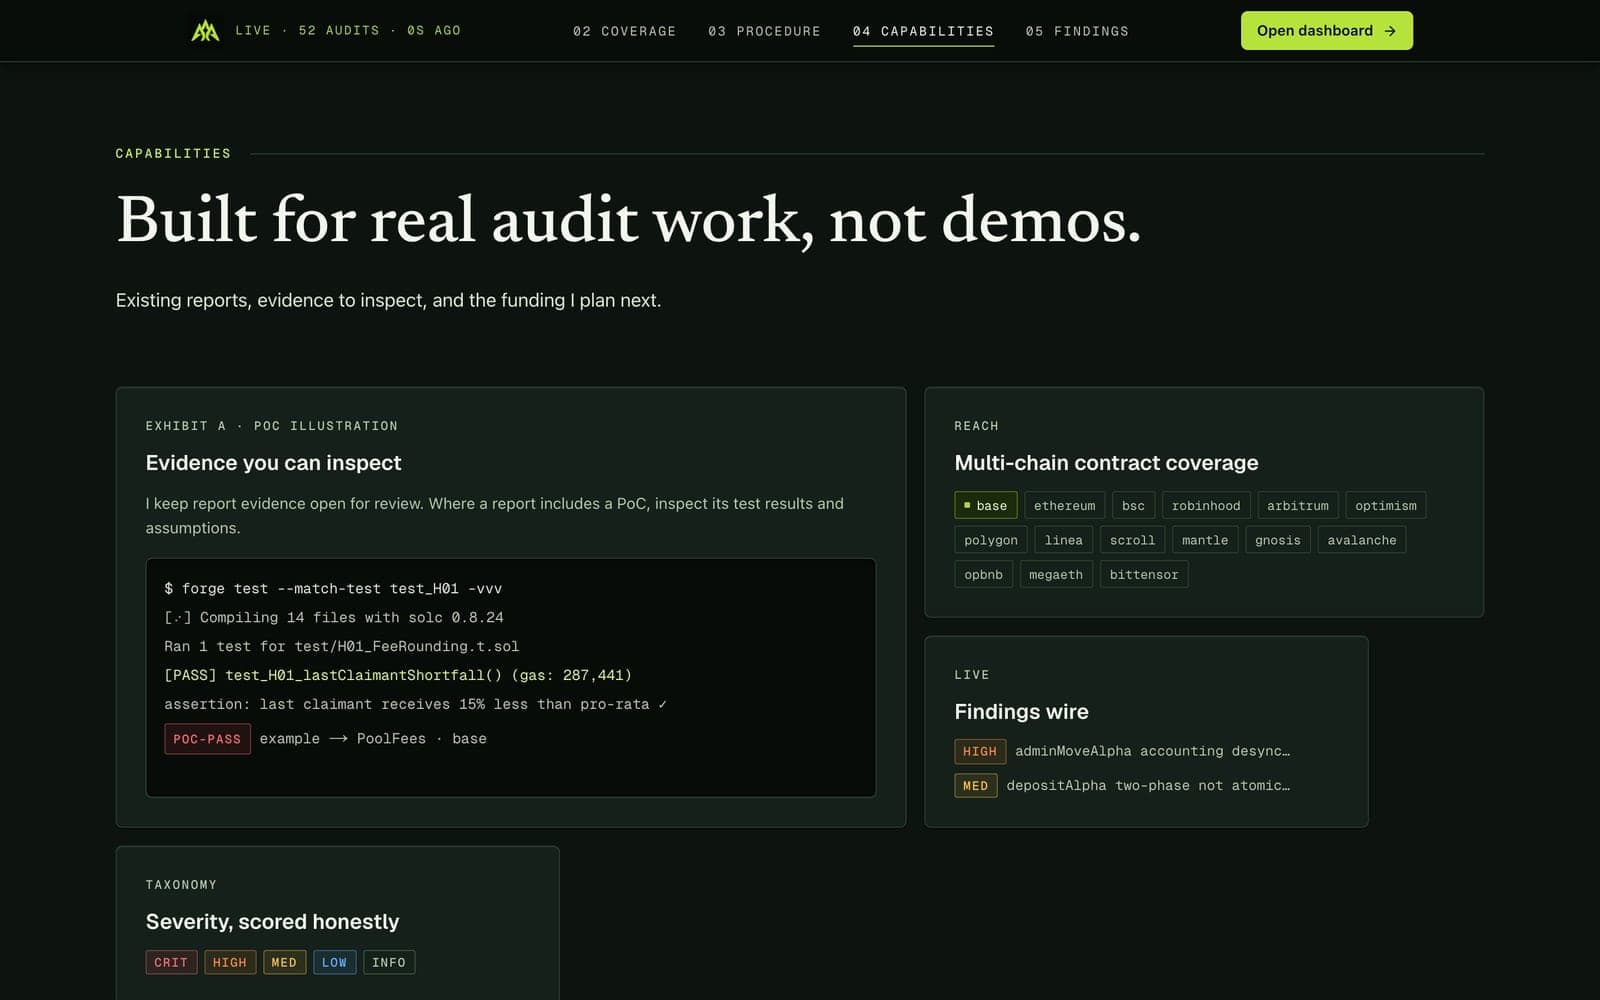Open the depositAlpha two-phase not atomic finding
Image resolution: width=1600 pixels, height=1000 pixels.
[1148, 786]
